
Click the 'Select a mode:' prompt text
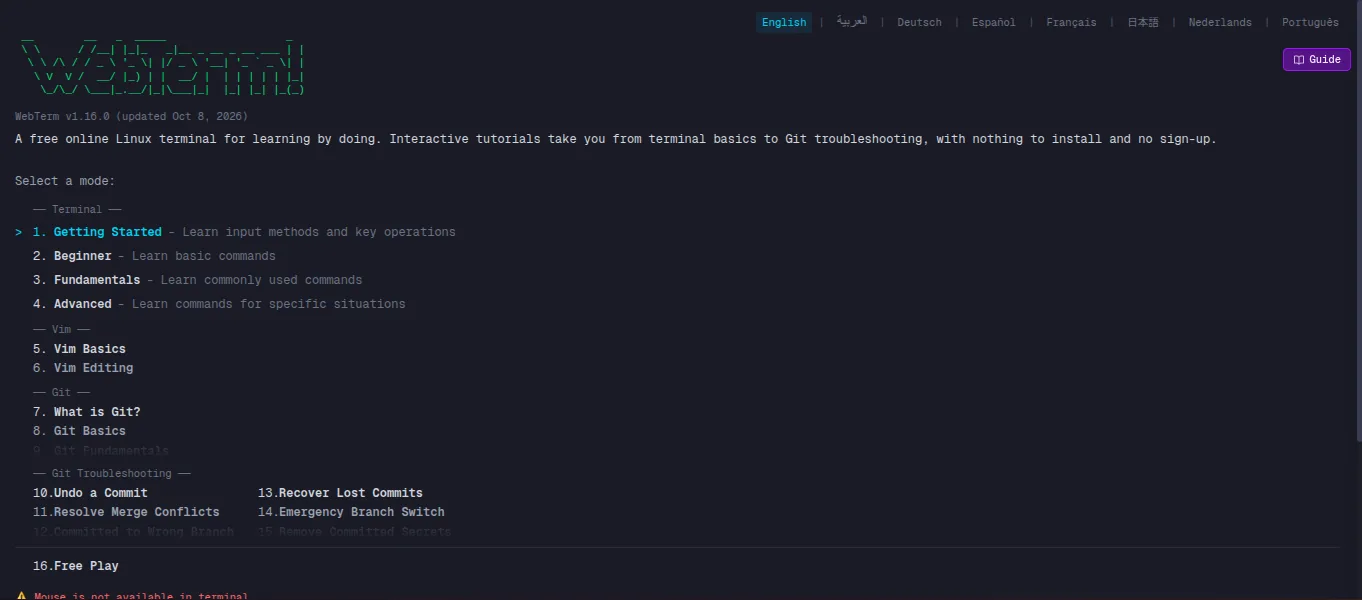point(65,181)
